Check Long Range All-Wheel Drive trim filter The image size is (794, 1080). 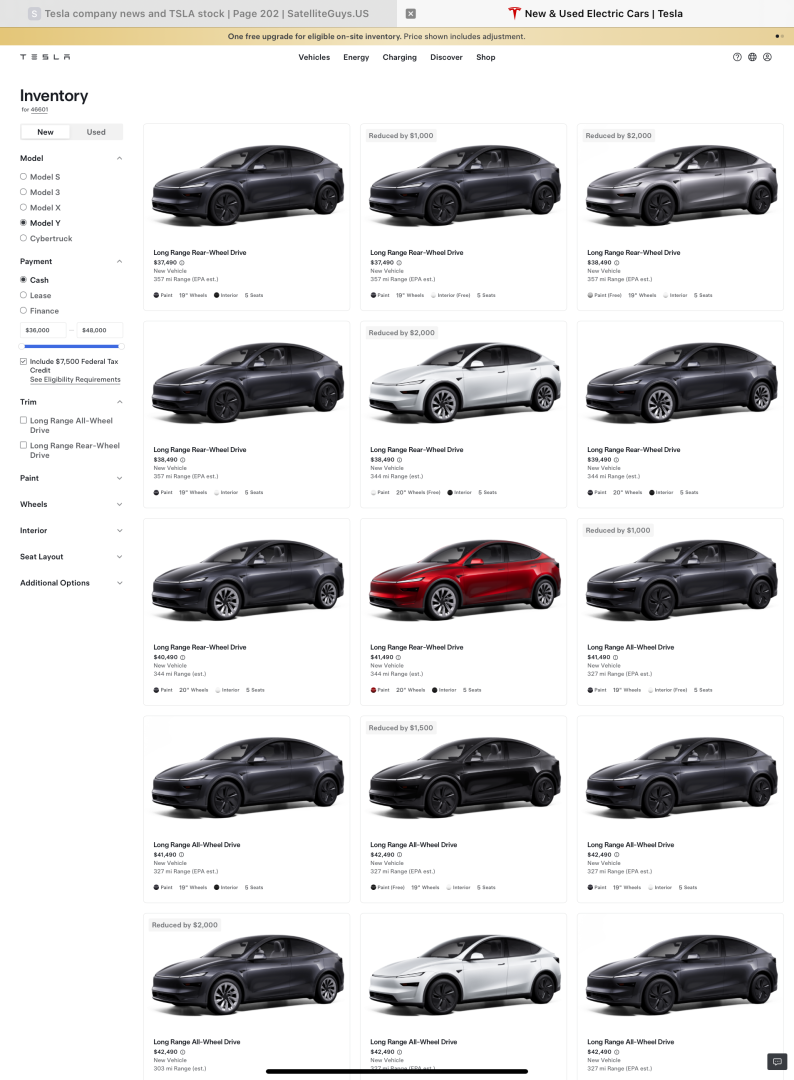(x=23, y=420)
